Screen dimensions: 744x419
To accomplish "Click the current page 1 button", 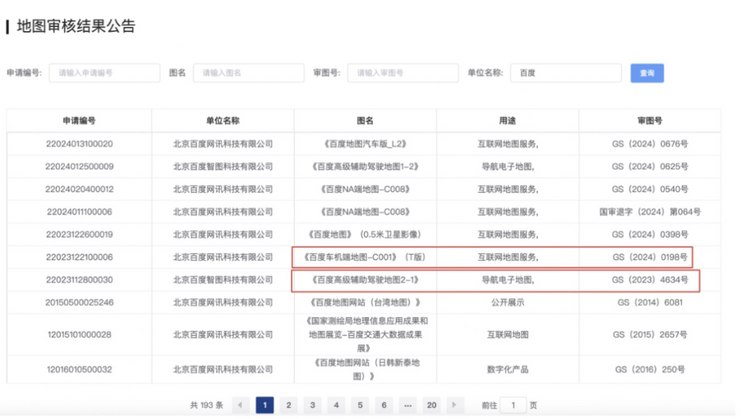I will tap(265, 405).
